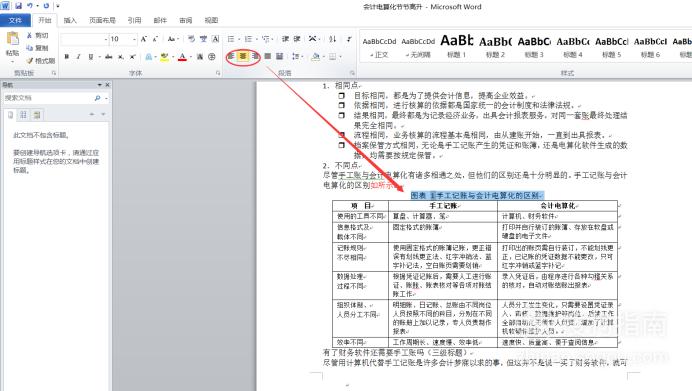Clear formatting with the eraser icon

point(192,39)
